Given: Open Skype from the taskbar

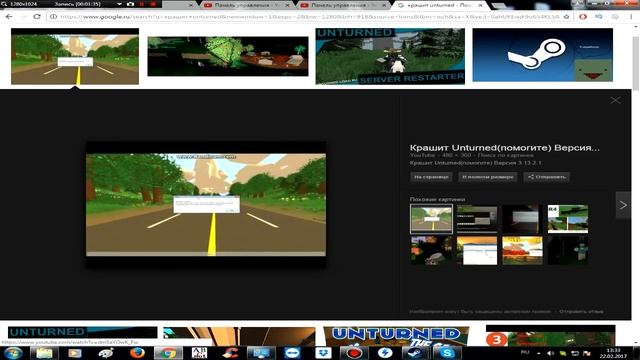Looking at the screenshot, I should pyautogui.click(x=447, y=353).
